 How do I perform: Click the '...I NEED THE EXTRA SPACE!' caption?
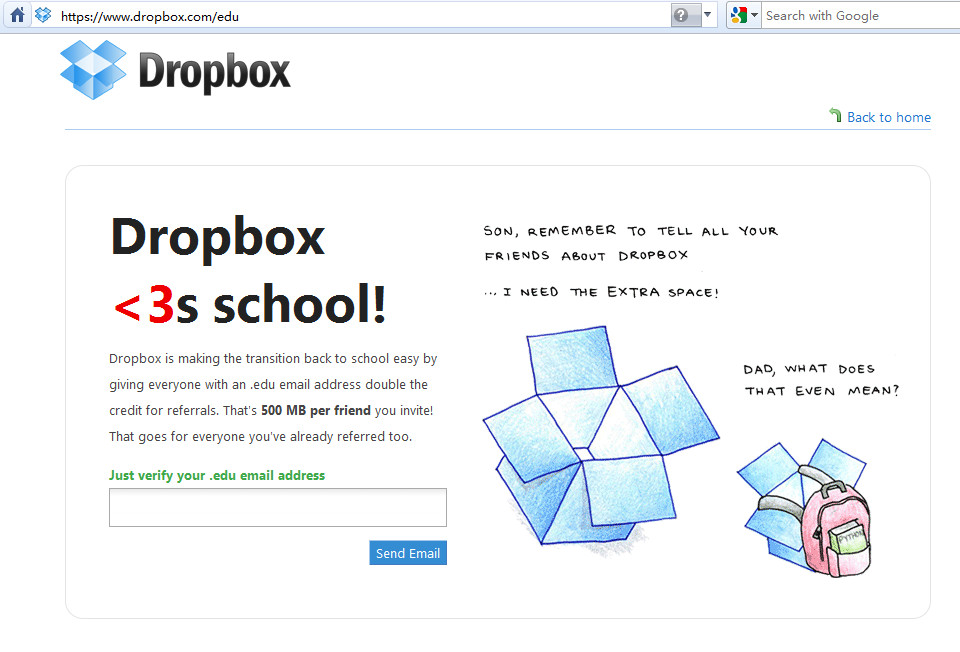pos(601,292)
